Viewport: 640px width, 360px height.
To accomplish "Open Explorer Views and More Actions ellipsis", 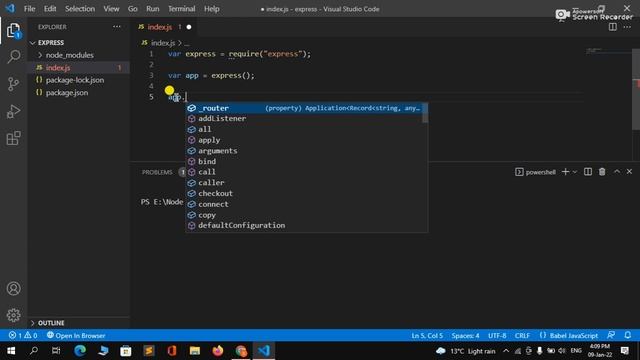I will tap(117, 27).
